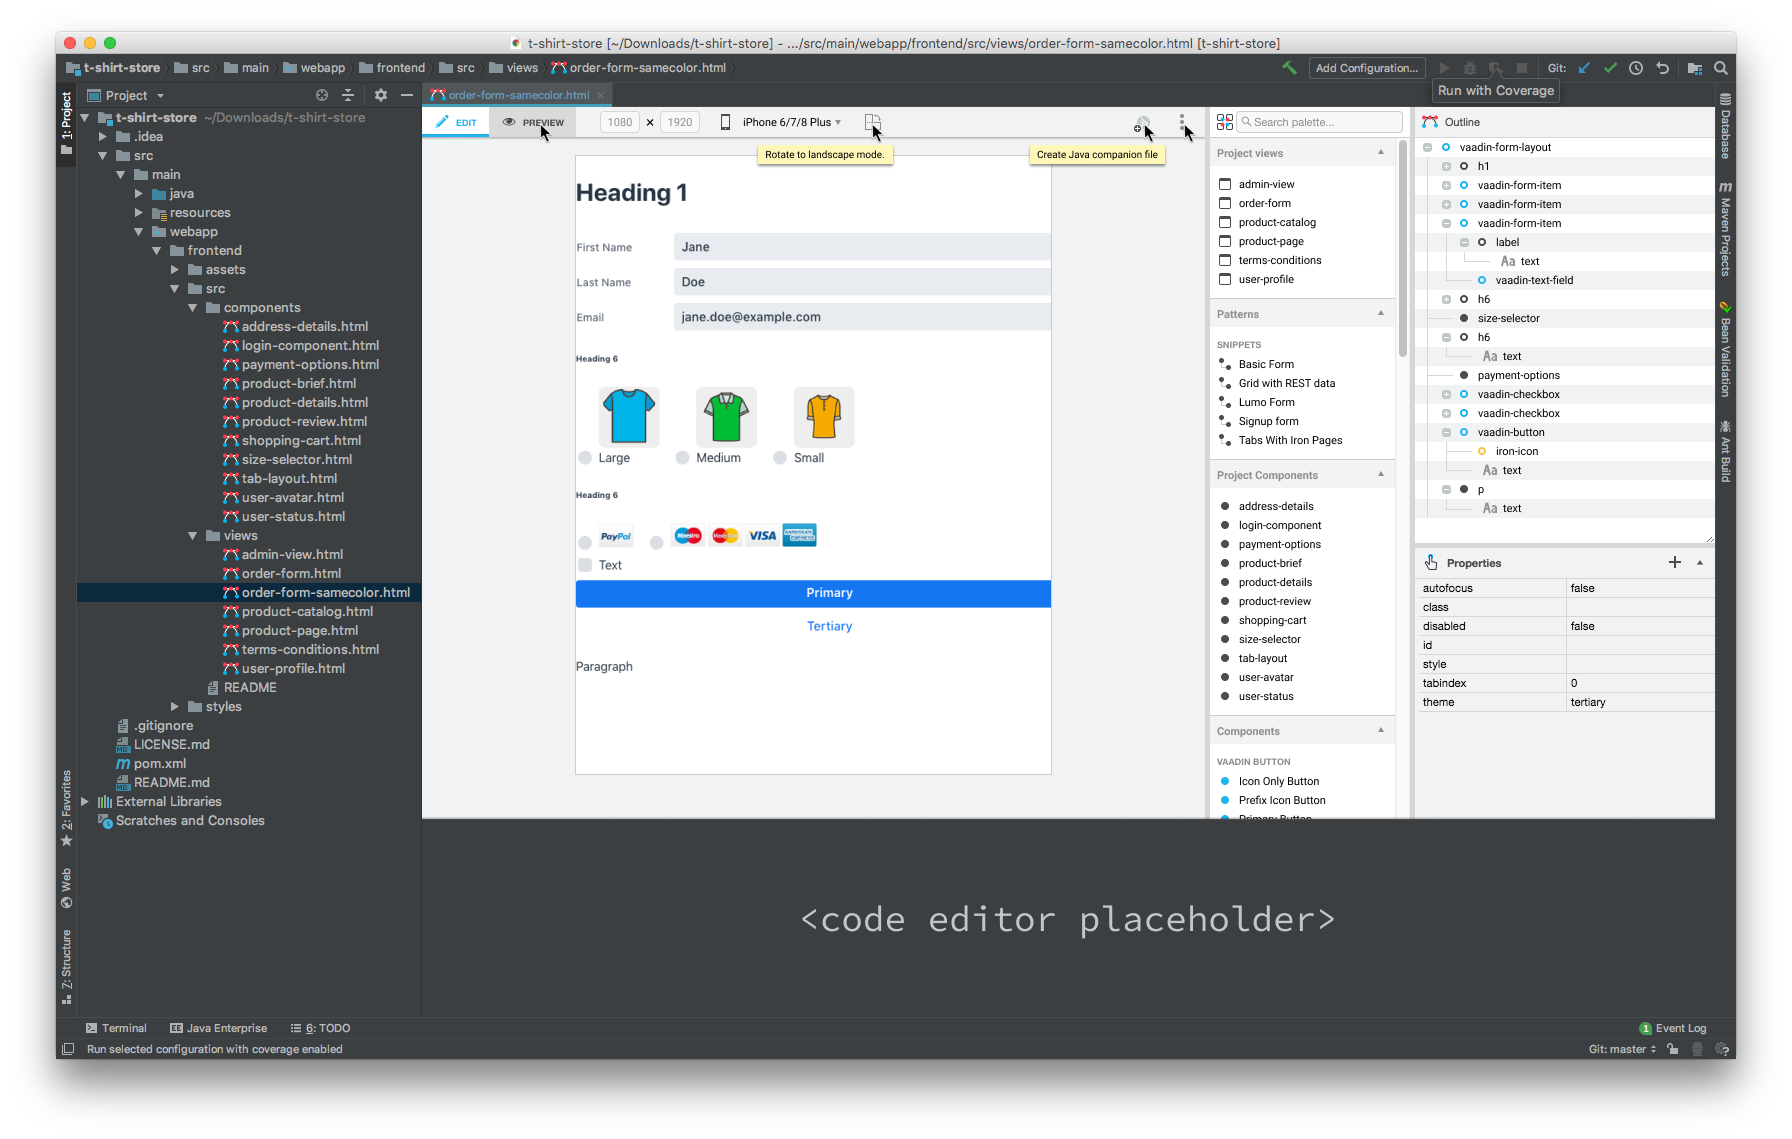The image size is (1792, 1139).
Task: Switch to the Preview tab
Action: click(533, 122)
